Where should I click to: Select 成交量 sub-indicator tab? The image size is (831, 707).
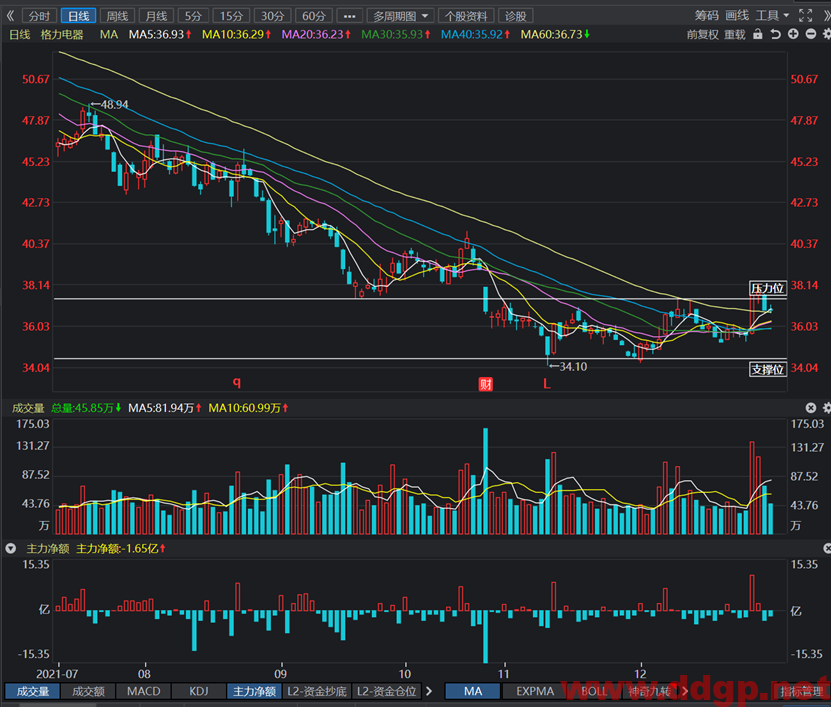33,691
